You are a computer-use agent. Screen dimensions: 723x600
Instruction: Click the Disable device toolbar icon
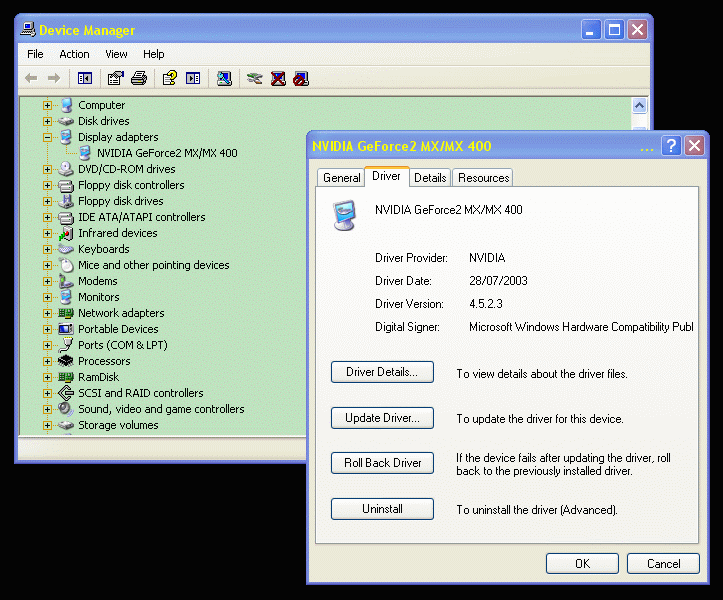click(301, 78)
